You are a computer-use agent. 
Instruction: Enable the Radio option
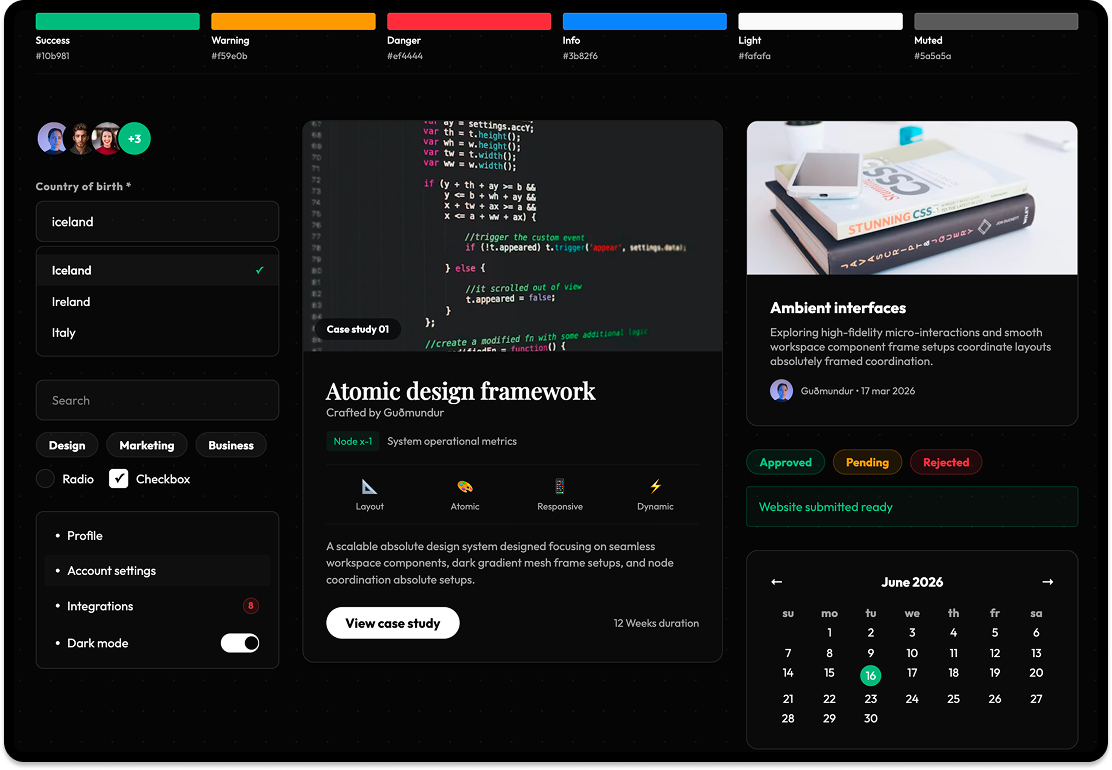(44, 478)
